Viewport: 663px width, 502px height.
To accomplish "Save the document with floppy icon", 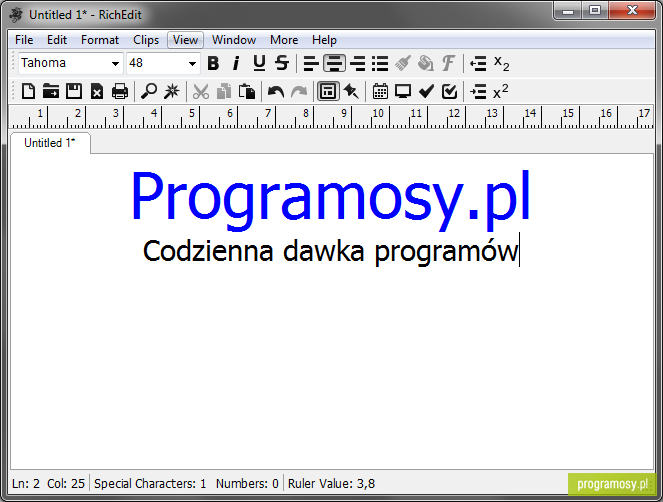I will (x=74, y=91).
